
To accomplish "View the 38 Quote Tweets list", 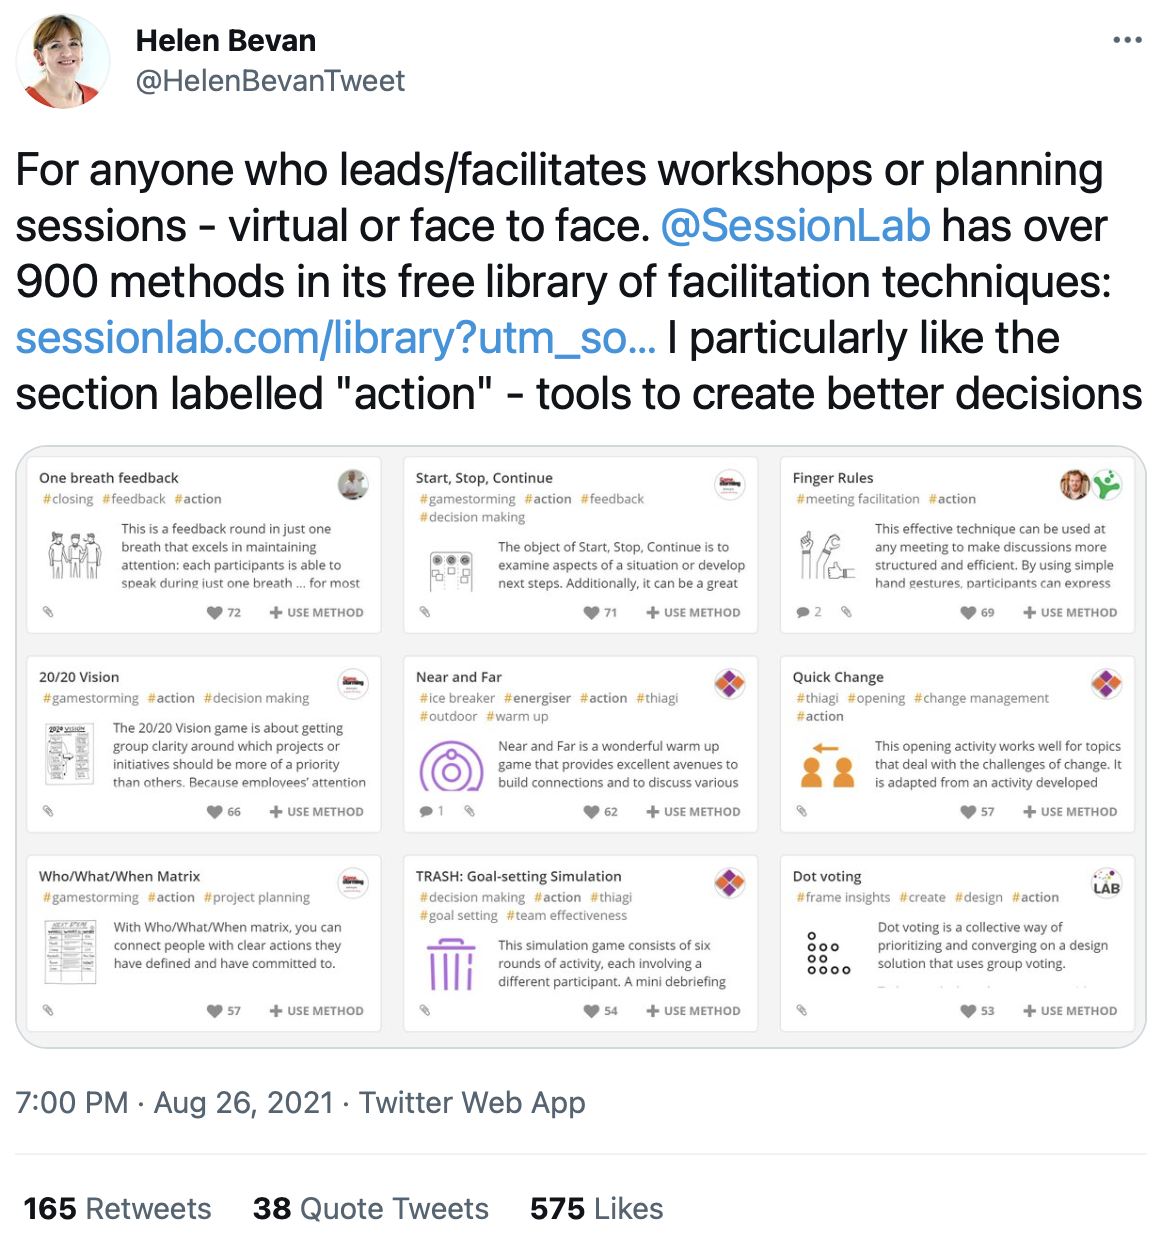I will click(x=371, y=1208).
